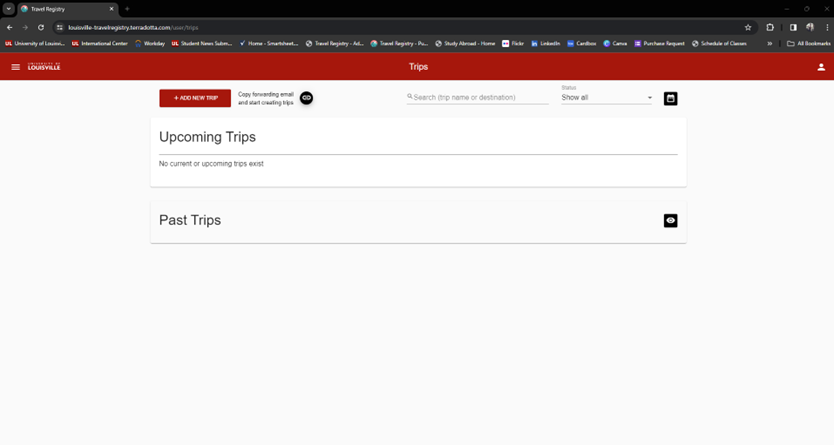Open the Status Show all dropdown
The height and width of the screenshot is (445, 834).
[x=607, y=97]
